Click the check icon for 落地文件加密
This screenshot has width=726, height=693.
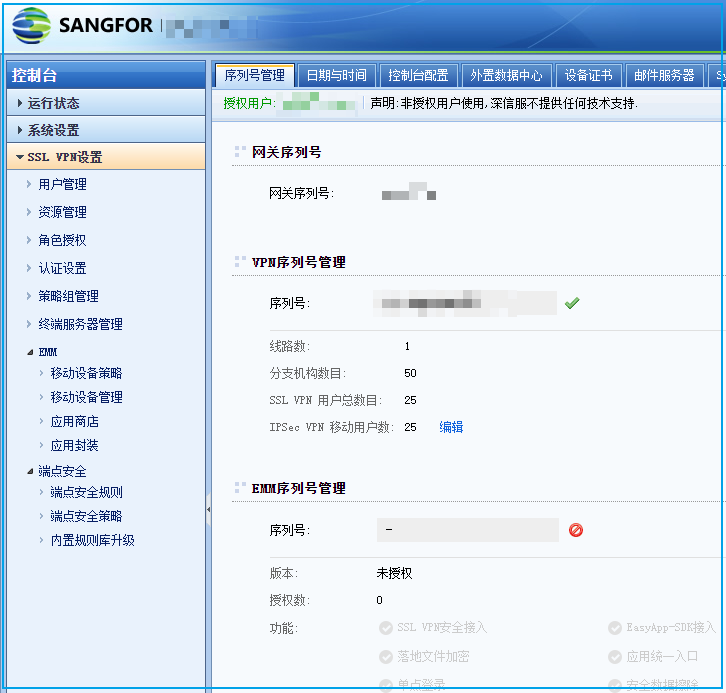pos(386,656)
